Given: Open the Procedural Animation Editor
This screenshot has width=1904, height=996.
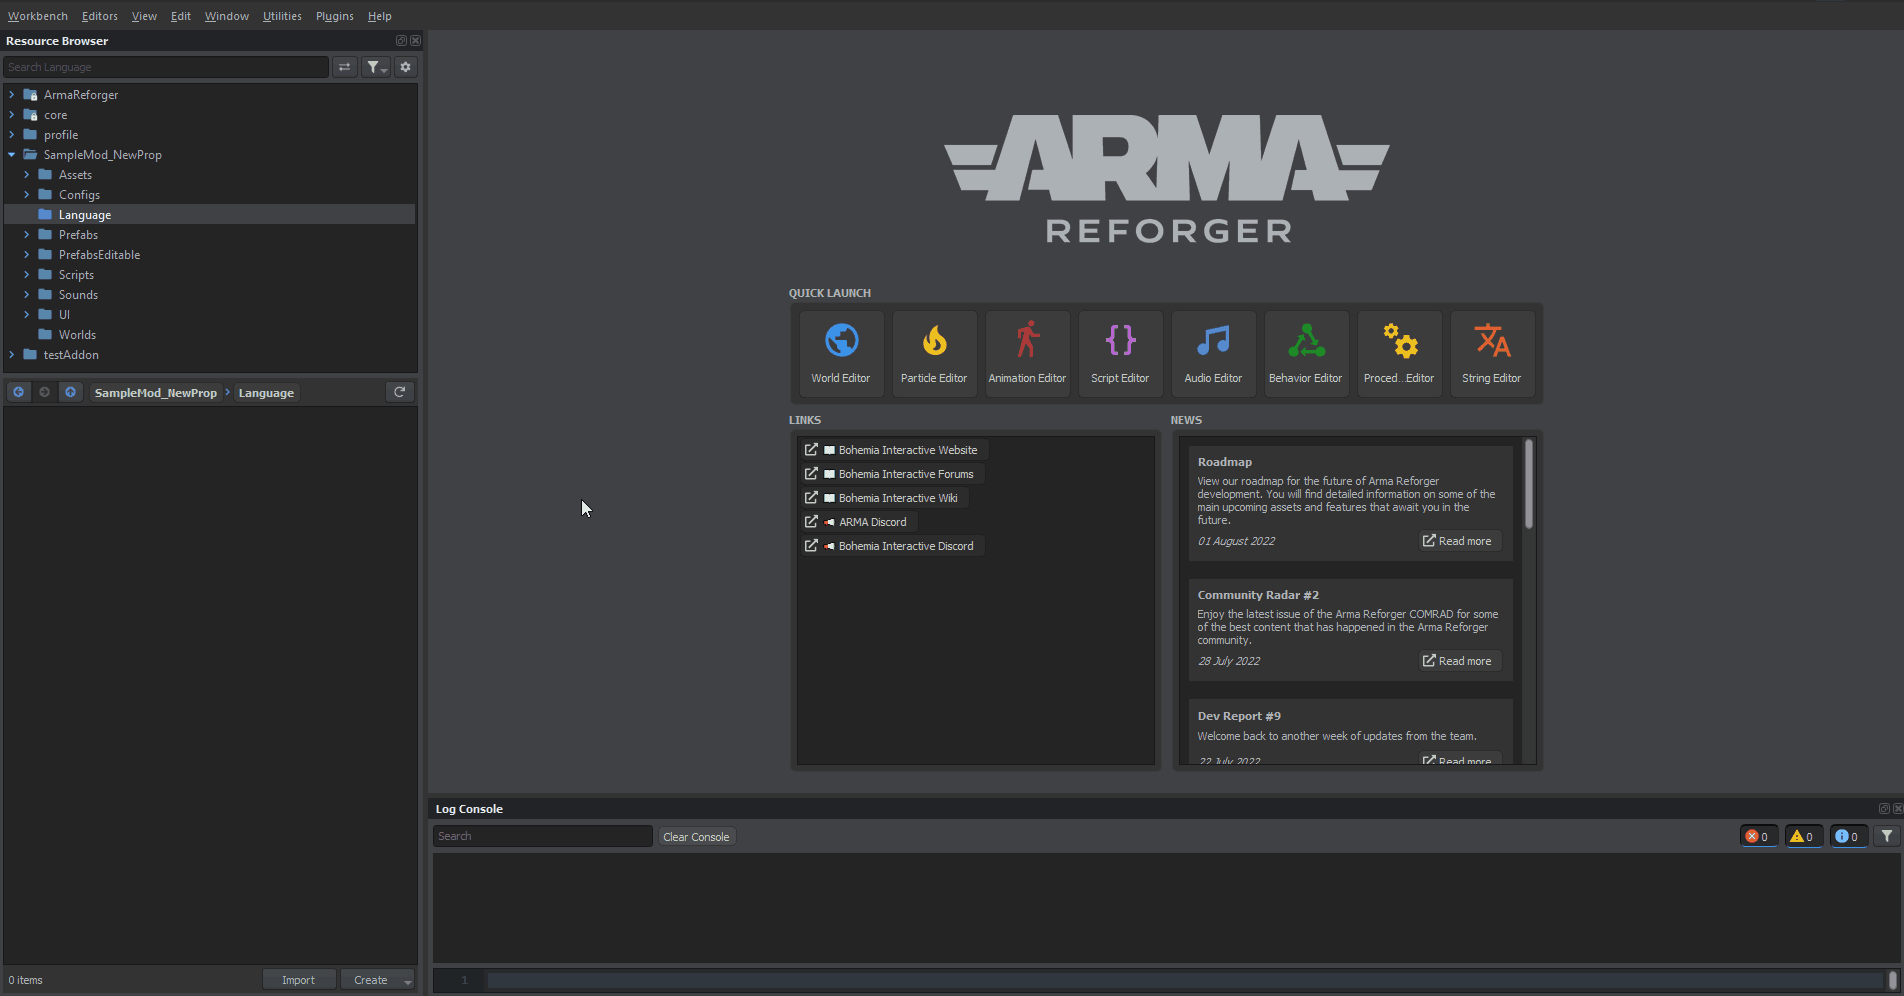Looking at the screenshot, I should click(1399, 353).
